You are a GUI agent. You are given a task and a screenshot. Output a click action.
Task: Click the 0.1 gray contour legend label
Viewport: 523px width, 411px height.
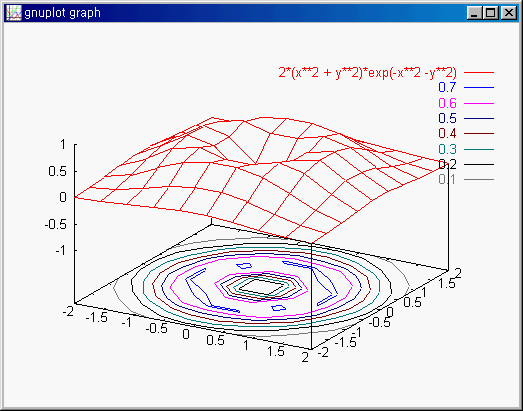(x=447, y=179)
